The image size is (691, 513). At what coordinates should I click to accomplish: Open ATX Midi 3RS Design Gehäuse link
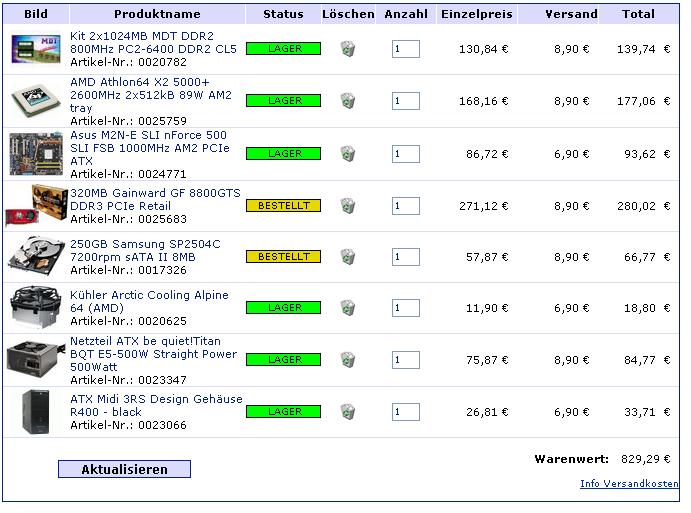tap(156, 405)
